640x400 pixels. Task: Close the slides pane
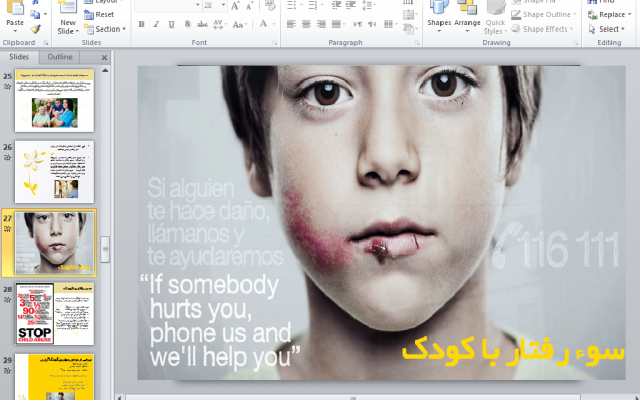tap(104, 58)
